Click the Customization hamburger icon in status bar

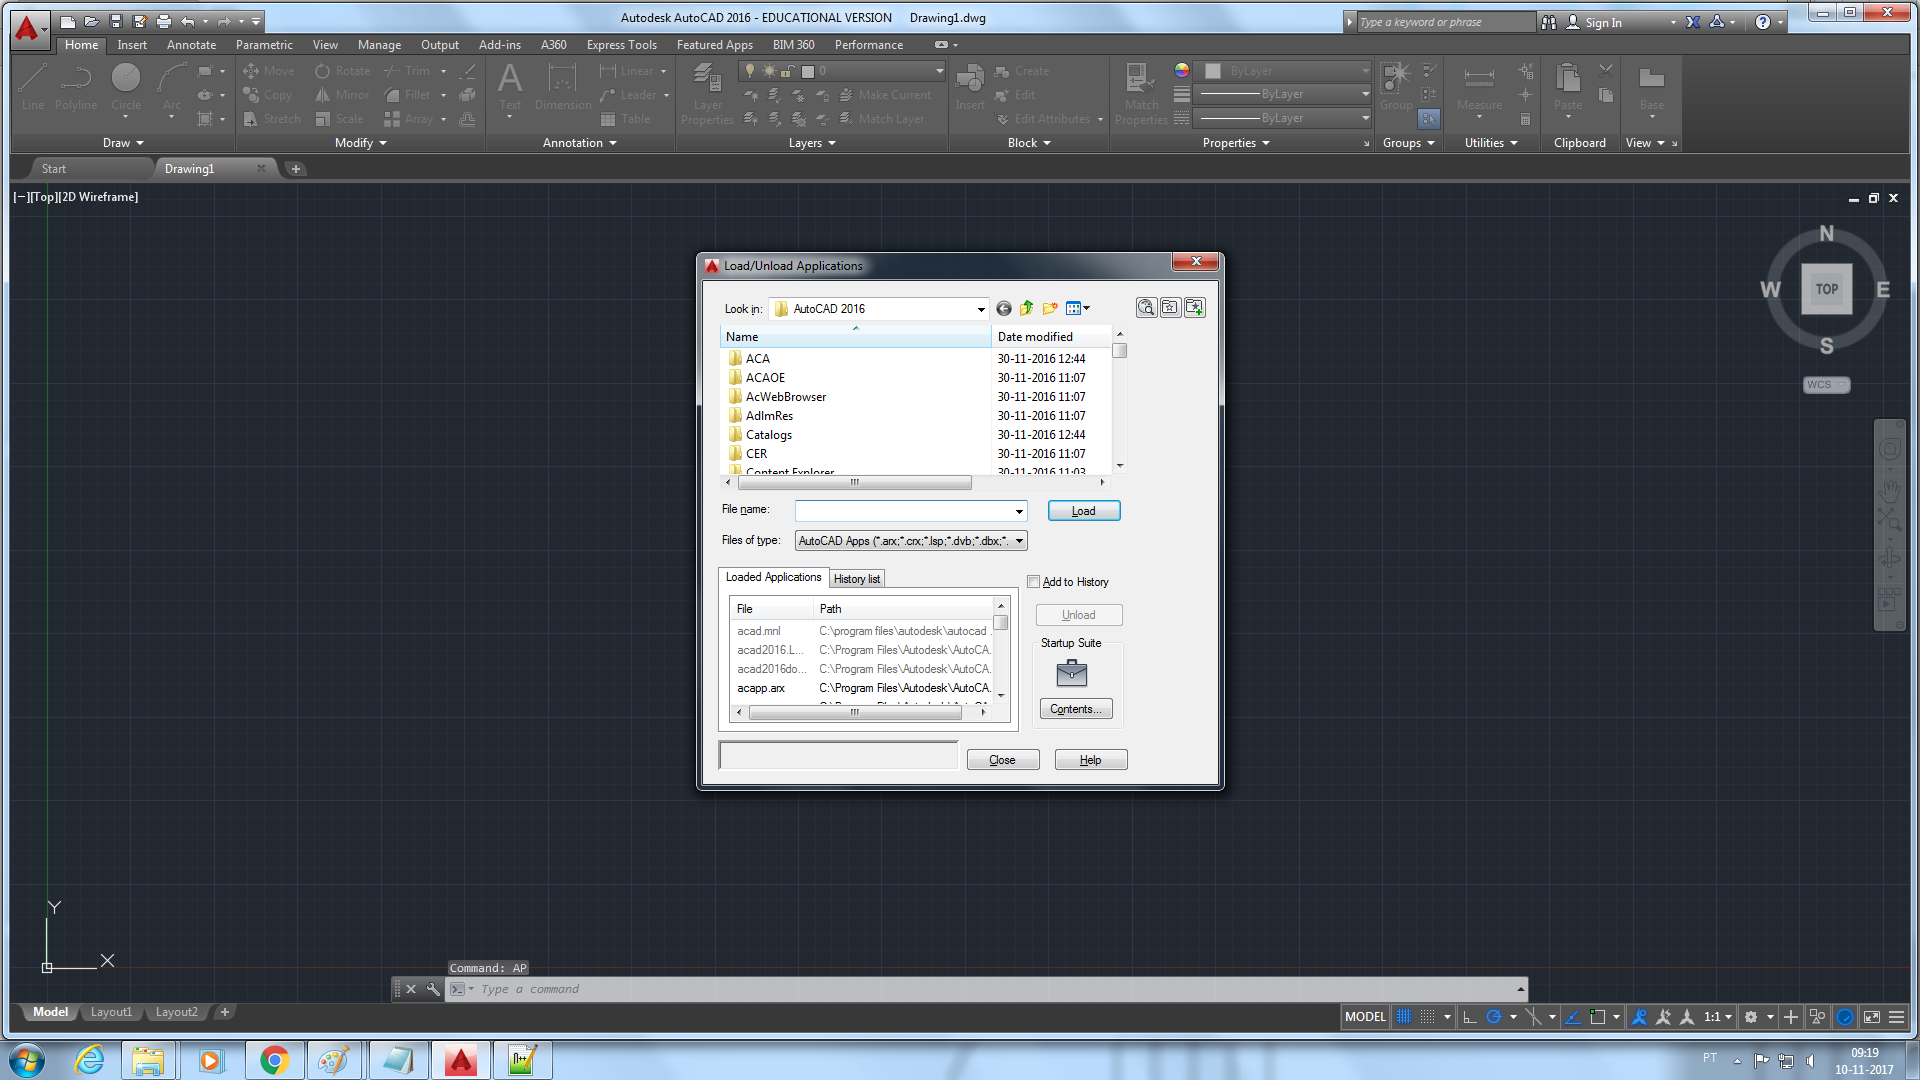[1896, 1017]
